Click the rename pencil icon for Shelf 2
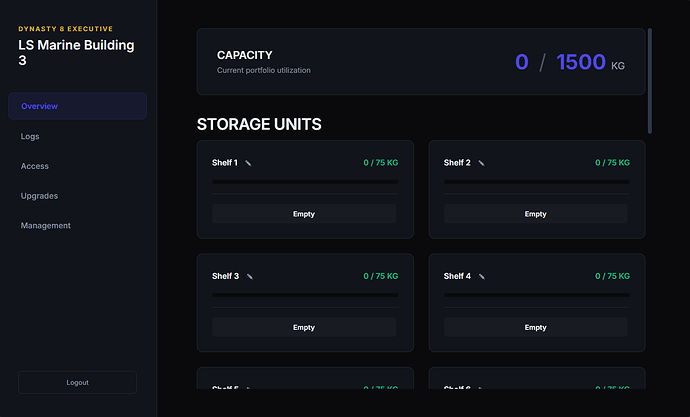The image size is (690, 417). pos(481,163)
